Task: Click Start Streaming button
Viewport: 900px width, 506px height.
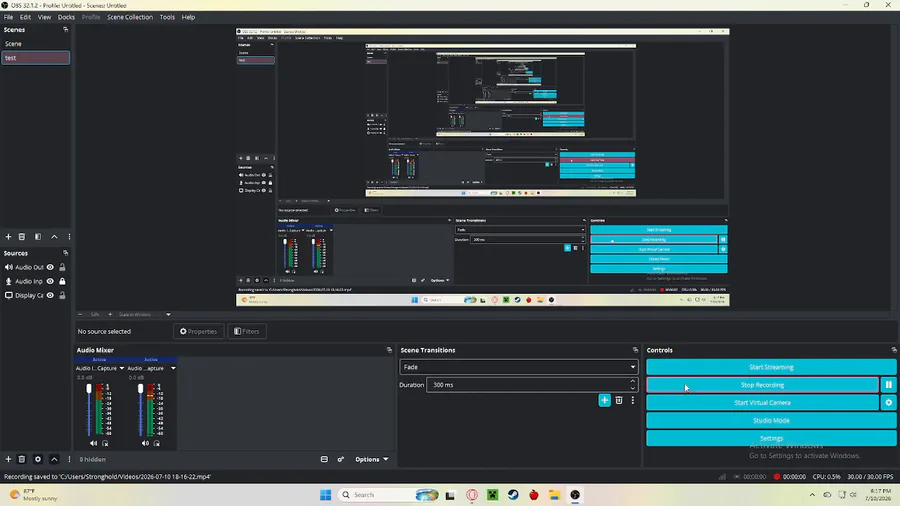Action: click(771, 367)
